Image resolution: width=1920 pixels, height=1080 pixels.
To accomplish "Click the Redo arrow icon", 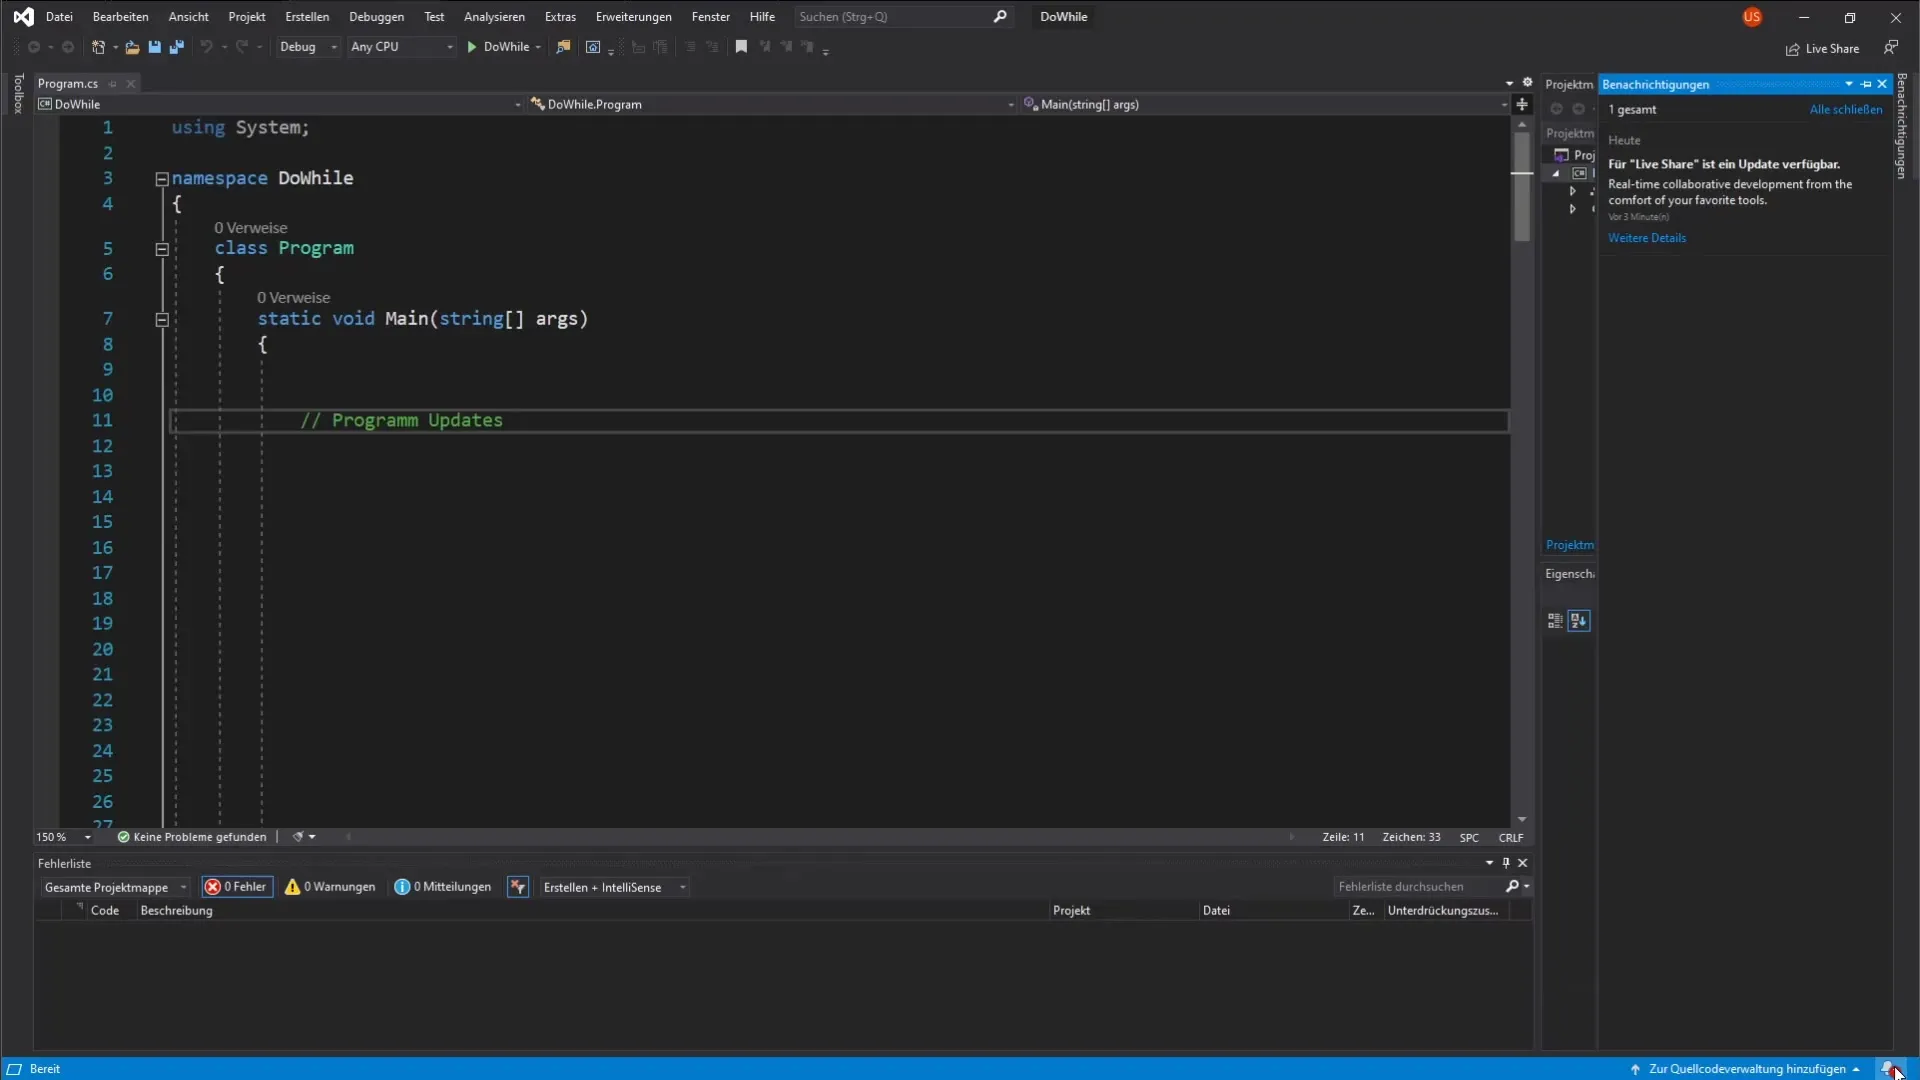I will coord(241,47).
